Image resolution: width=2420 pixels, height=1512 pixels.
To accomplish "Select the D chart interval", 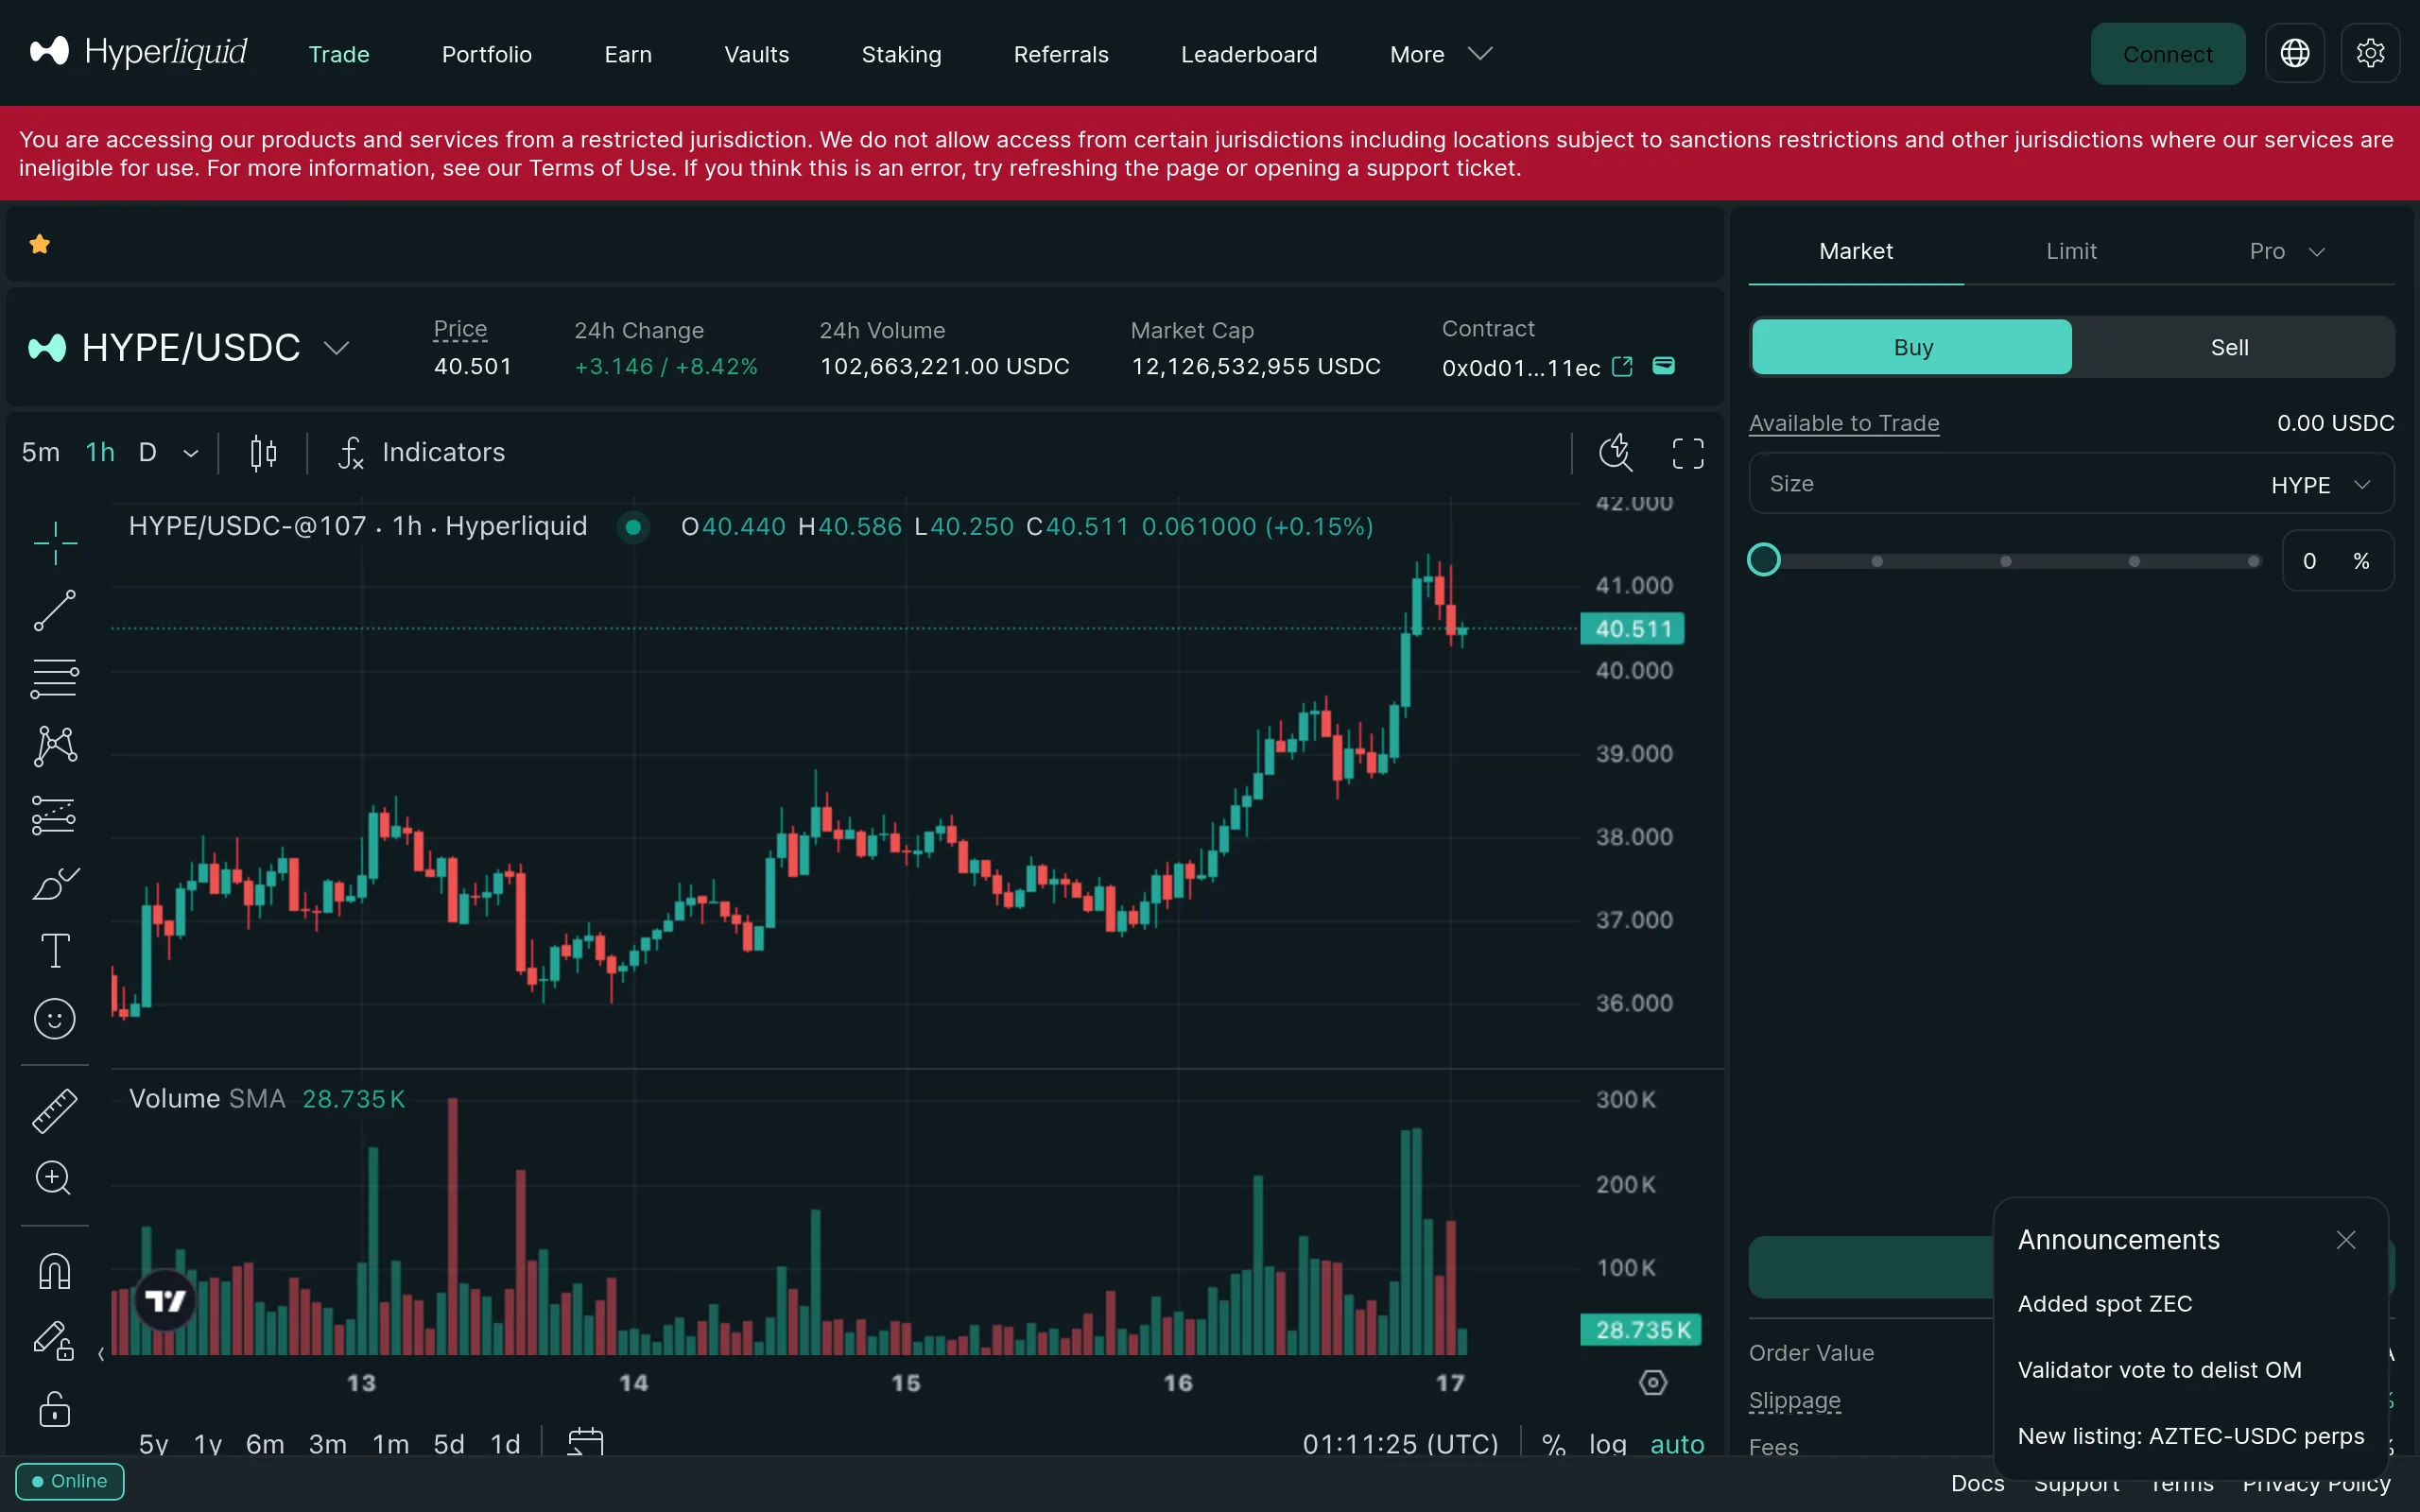I will point(148,453).
